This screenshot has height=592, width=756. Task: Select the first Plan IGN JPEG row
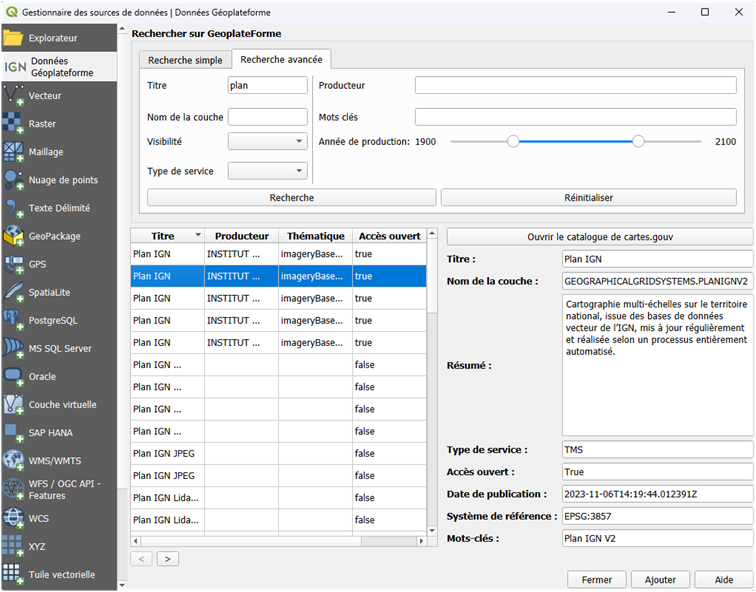(x=278, y=453)
